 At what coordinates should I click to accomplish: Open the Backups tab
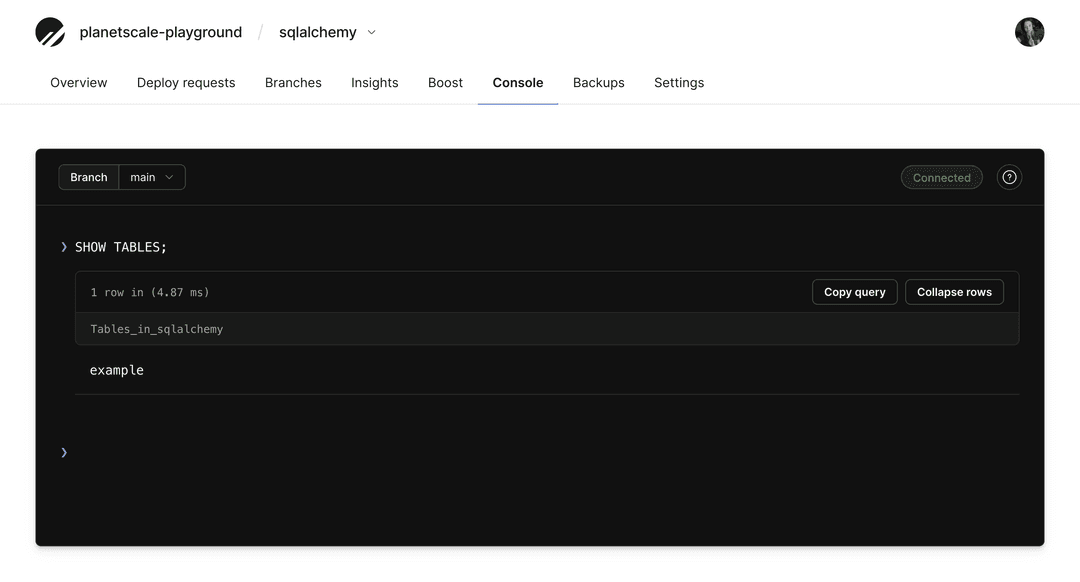[598, 83]
